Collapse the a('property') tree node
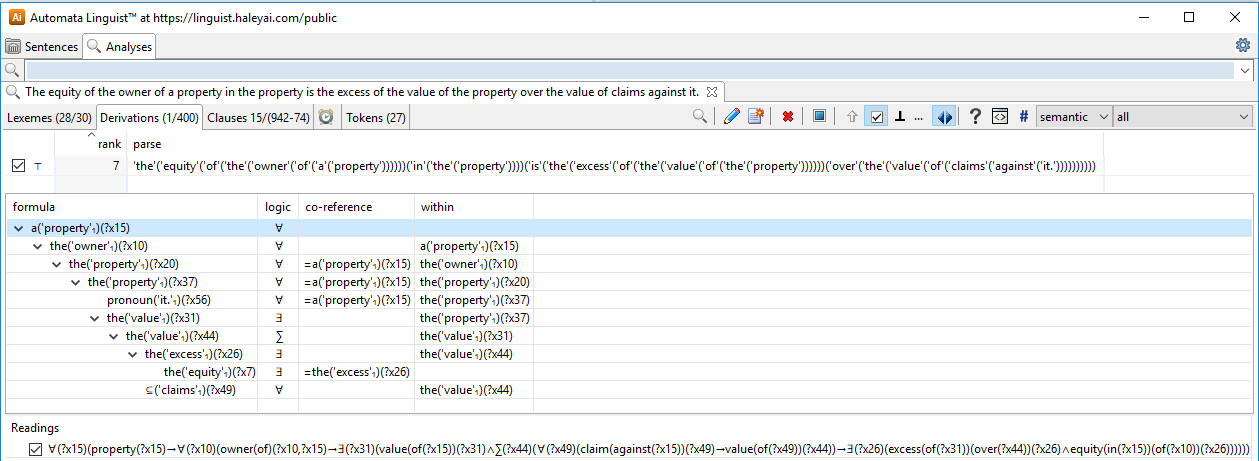This screenshot has width=1259, height=461. 19,228
